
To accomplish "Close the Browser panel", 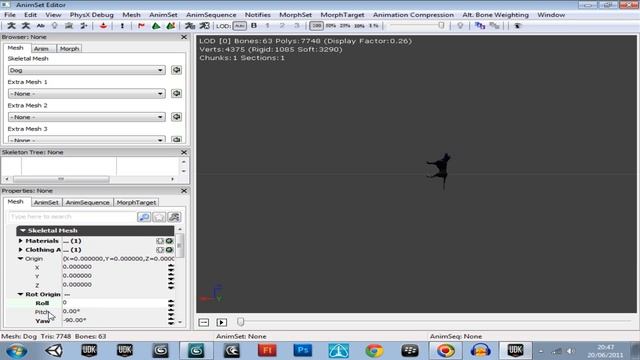I will tap(184, 37).
